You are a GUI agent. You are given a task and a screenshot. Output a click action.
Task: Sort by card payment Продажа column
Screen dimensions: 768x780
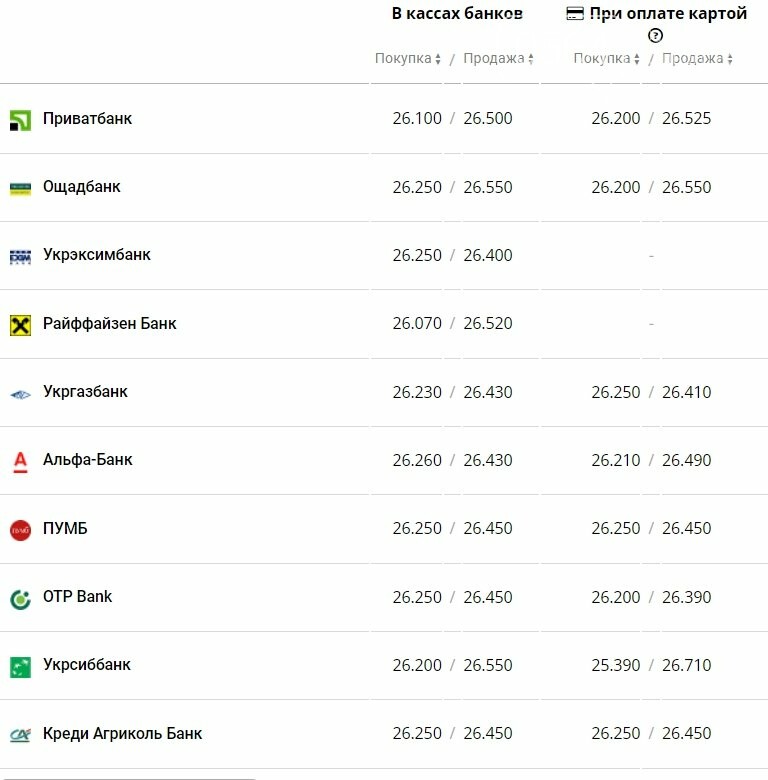(x=697, y=59)
